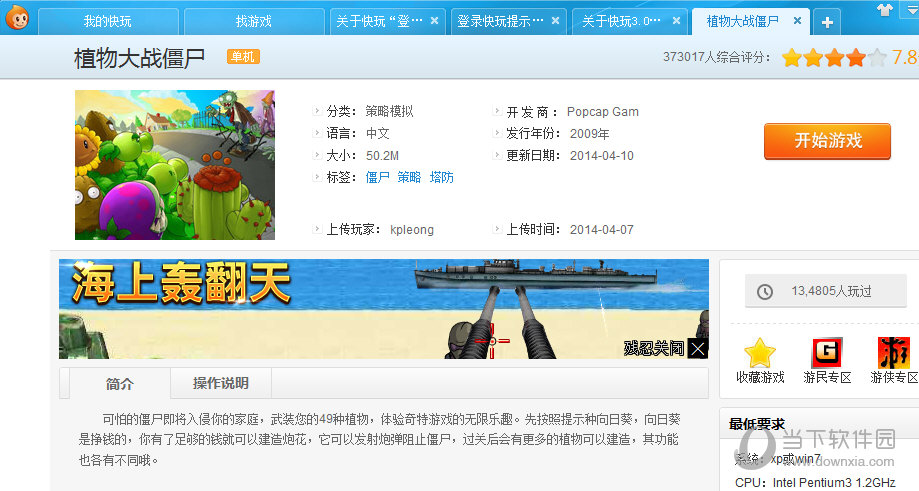Click the language value 中文
Image resolution: width=919 pixels, height=491 pixels.
(x=377, y=134)
